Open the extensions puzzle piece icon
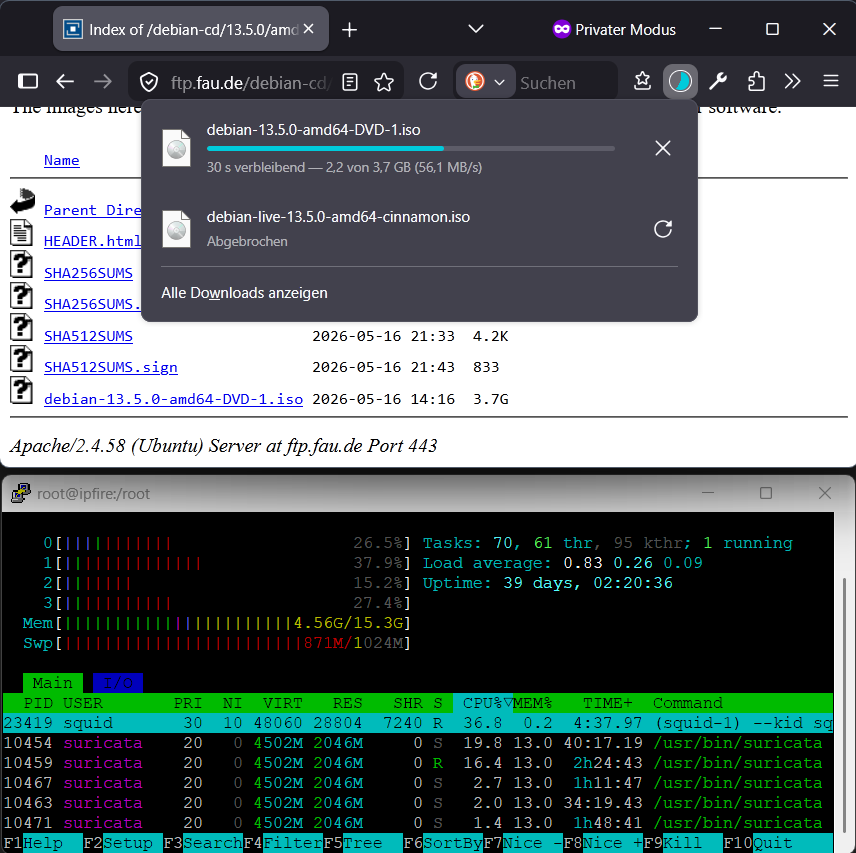The image size is (856, 853). [756, 82]
